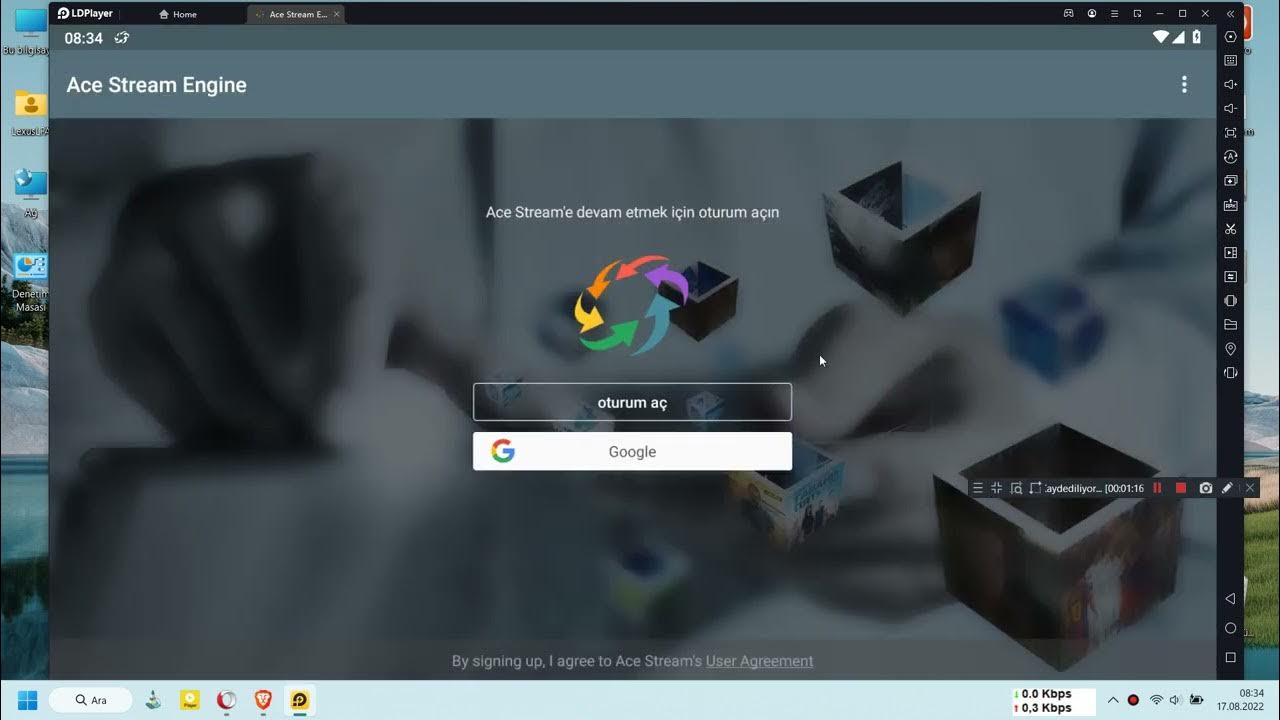This screenshot has height=720, width=1280.
Task: Click the recorder shrink/compact view icon
Action: click(996, 488)
